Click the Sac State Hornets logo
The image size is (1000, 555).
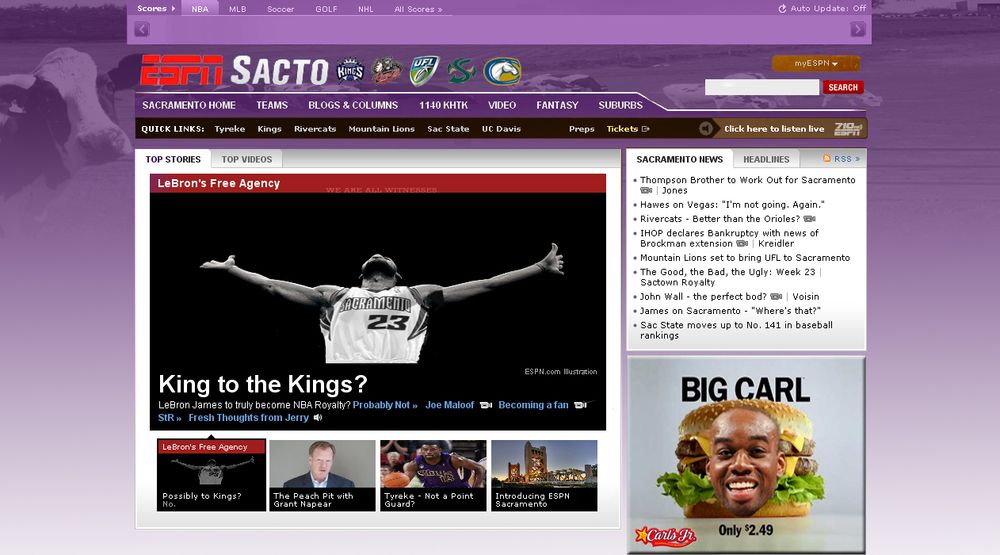461,71
